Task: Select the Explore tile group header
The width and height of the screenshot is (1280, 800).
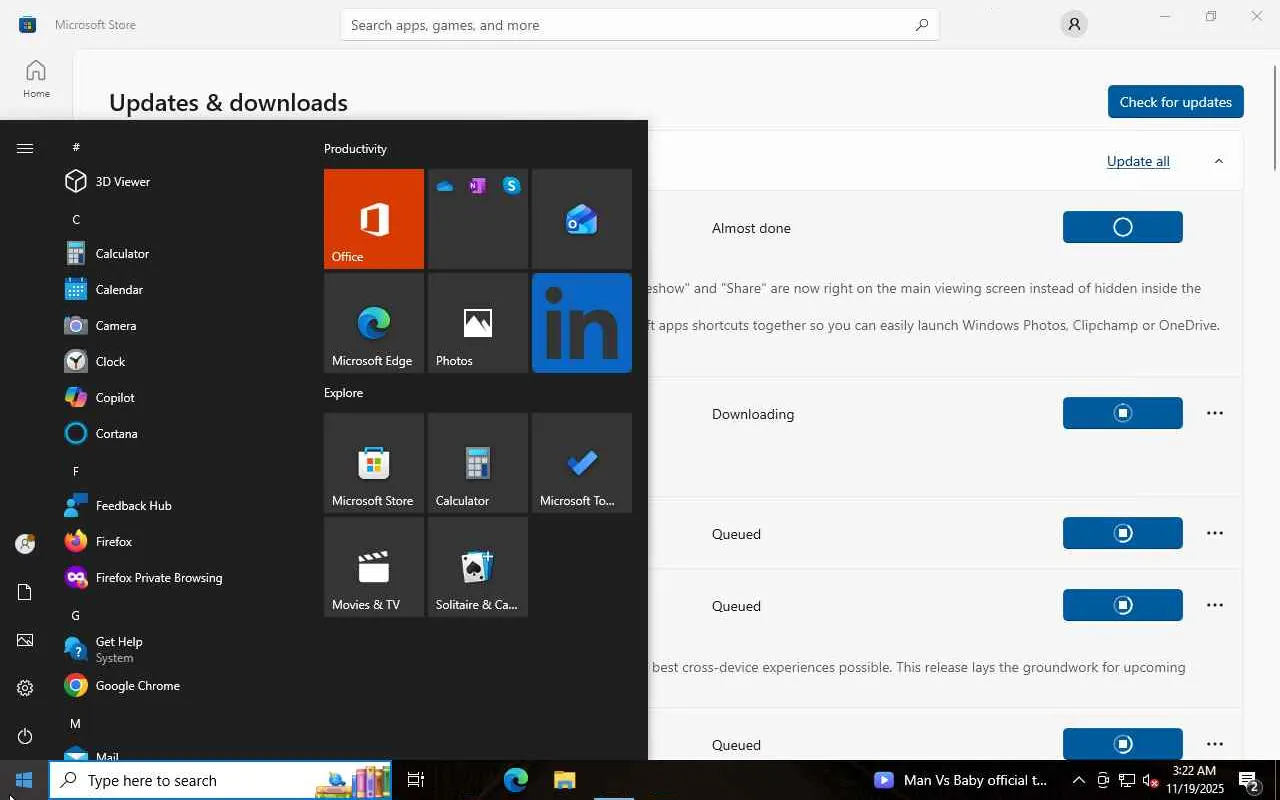Action: click(343, 393)
